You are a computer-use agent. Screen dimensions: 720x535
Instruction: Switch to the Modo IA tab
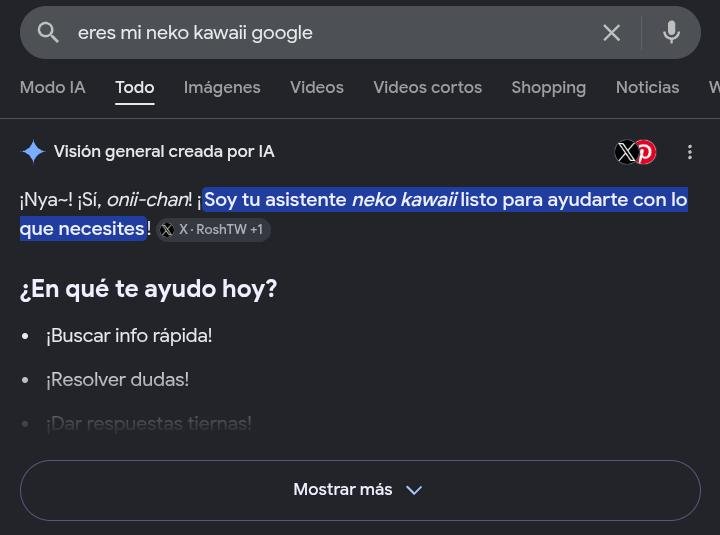52,87
